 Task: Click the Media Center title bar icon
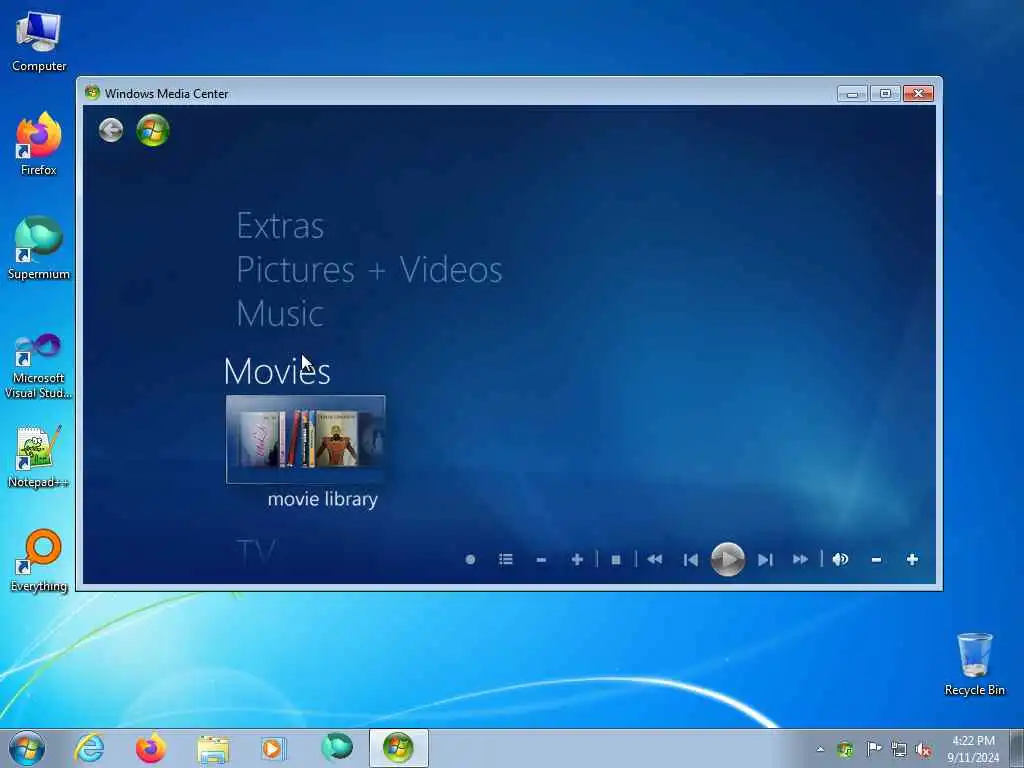point(92,93)
